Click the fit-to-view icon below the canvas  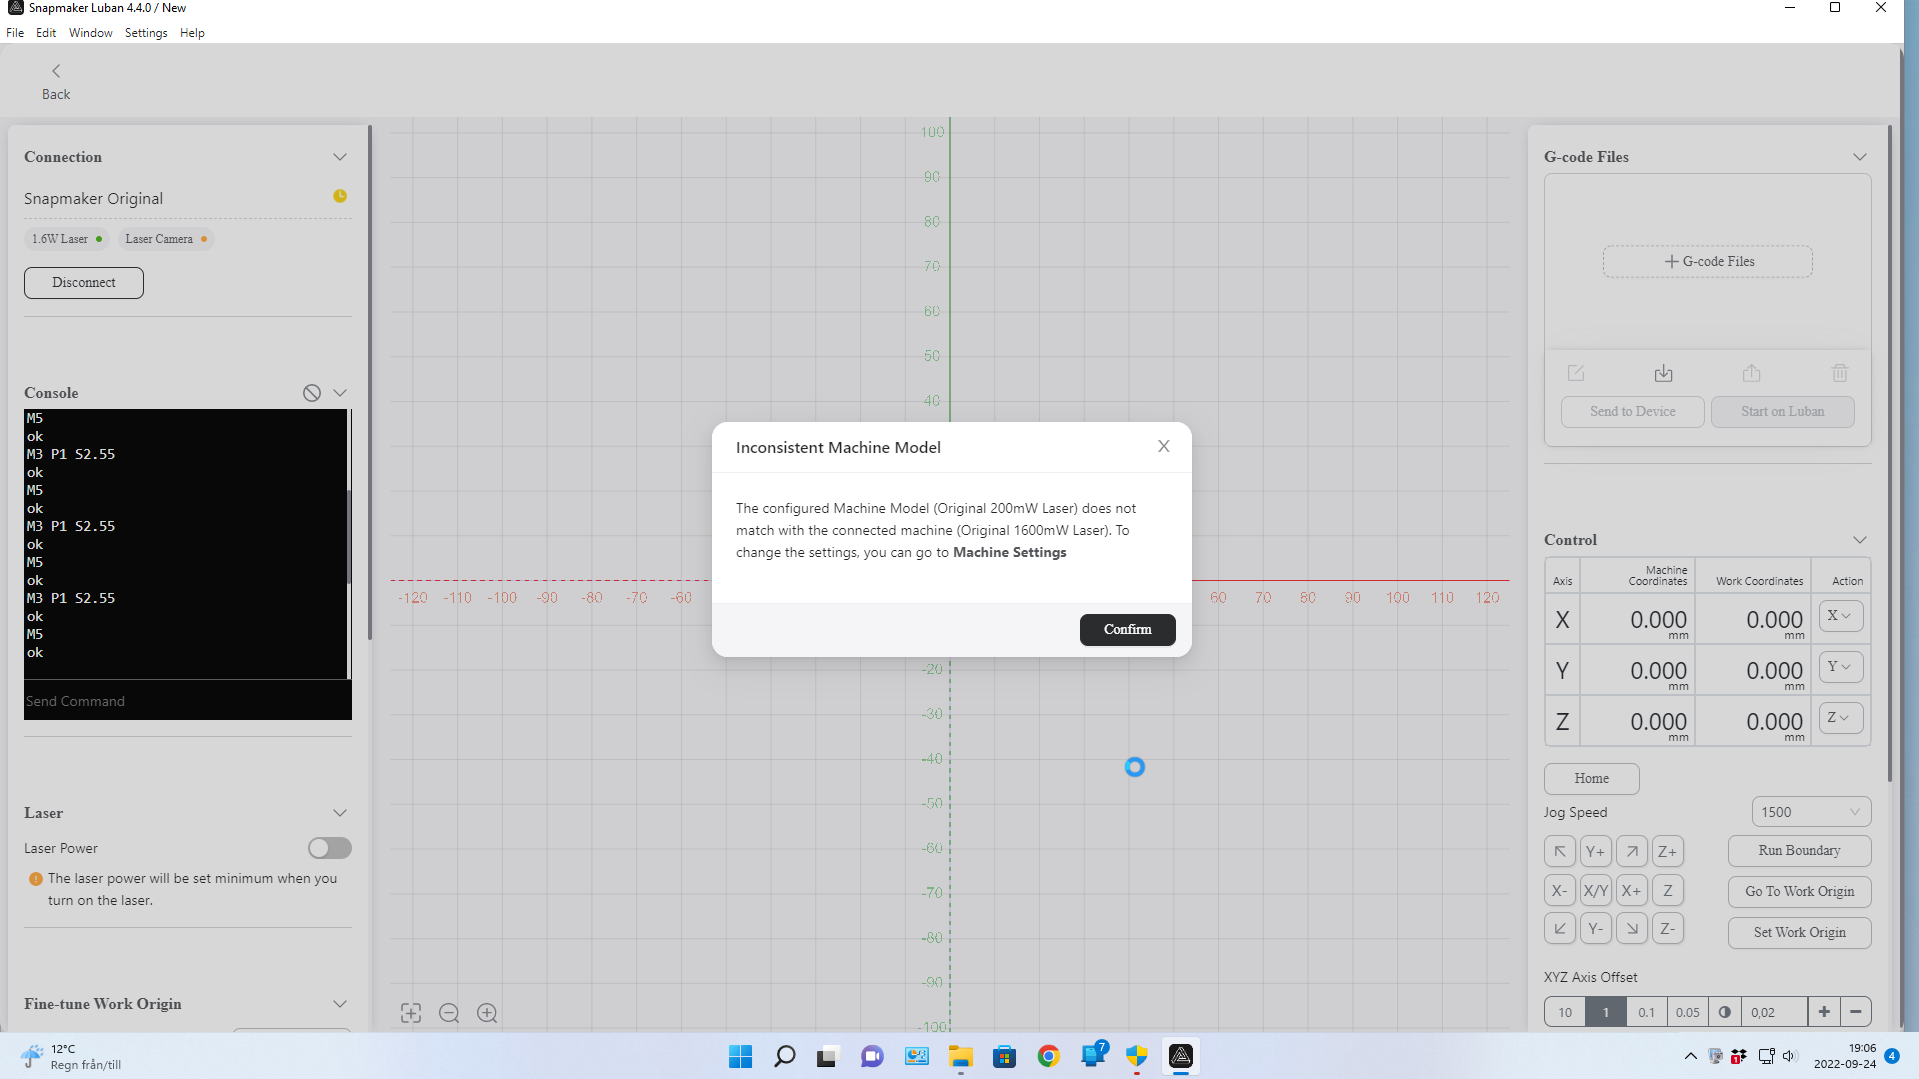[411, 1013]
